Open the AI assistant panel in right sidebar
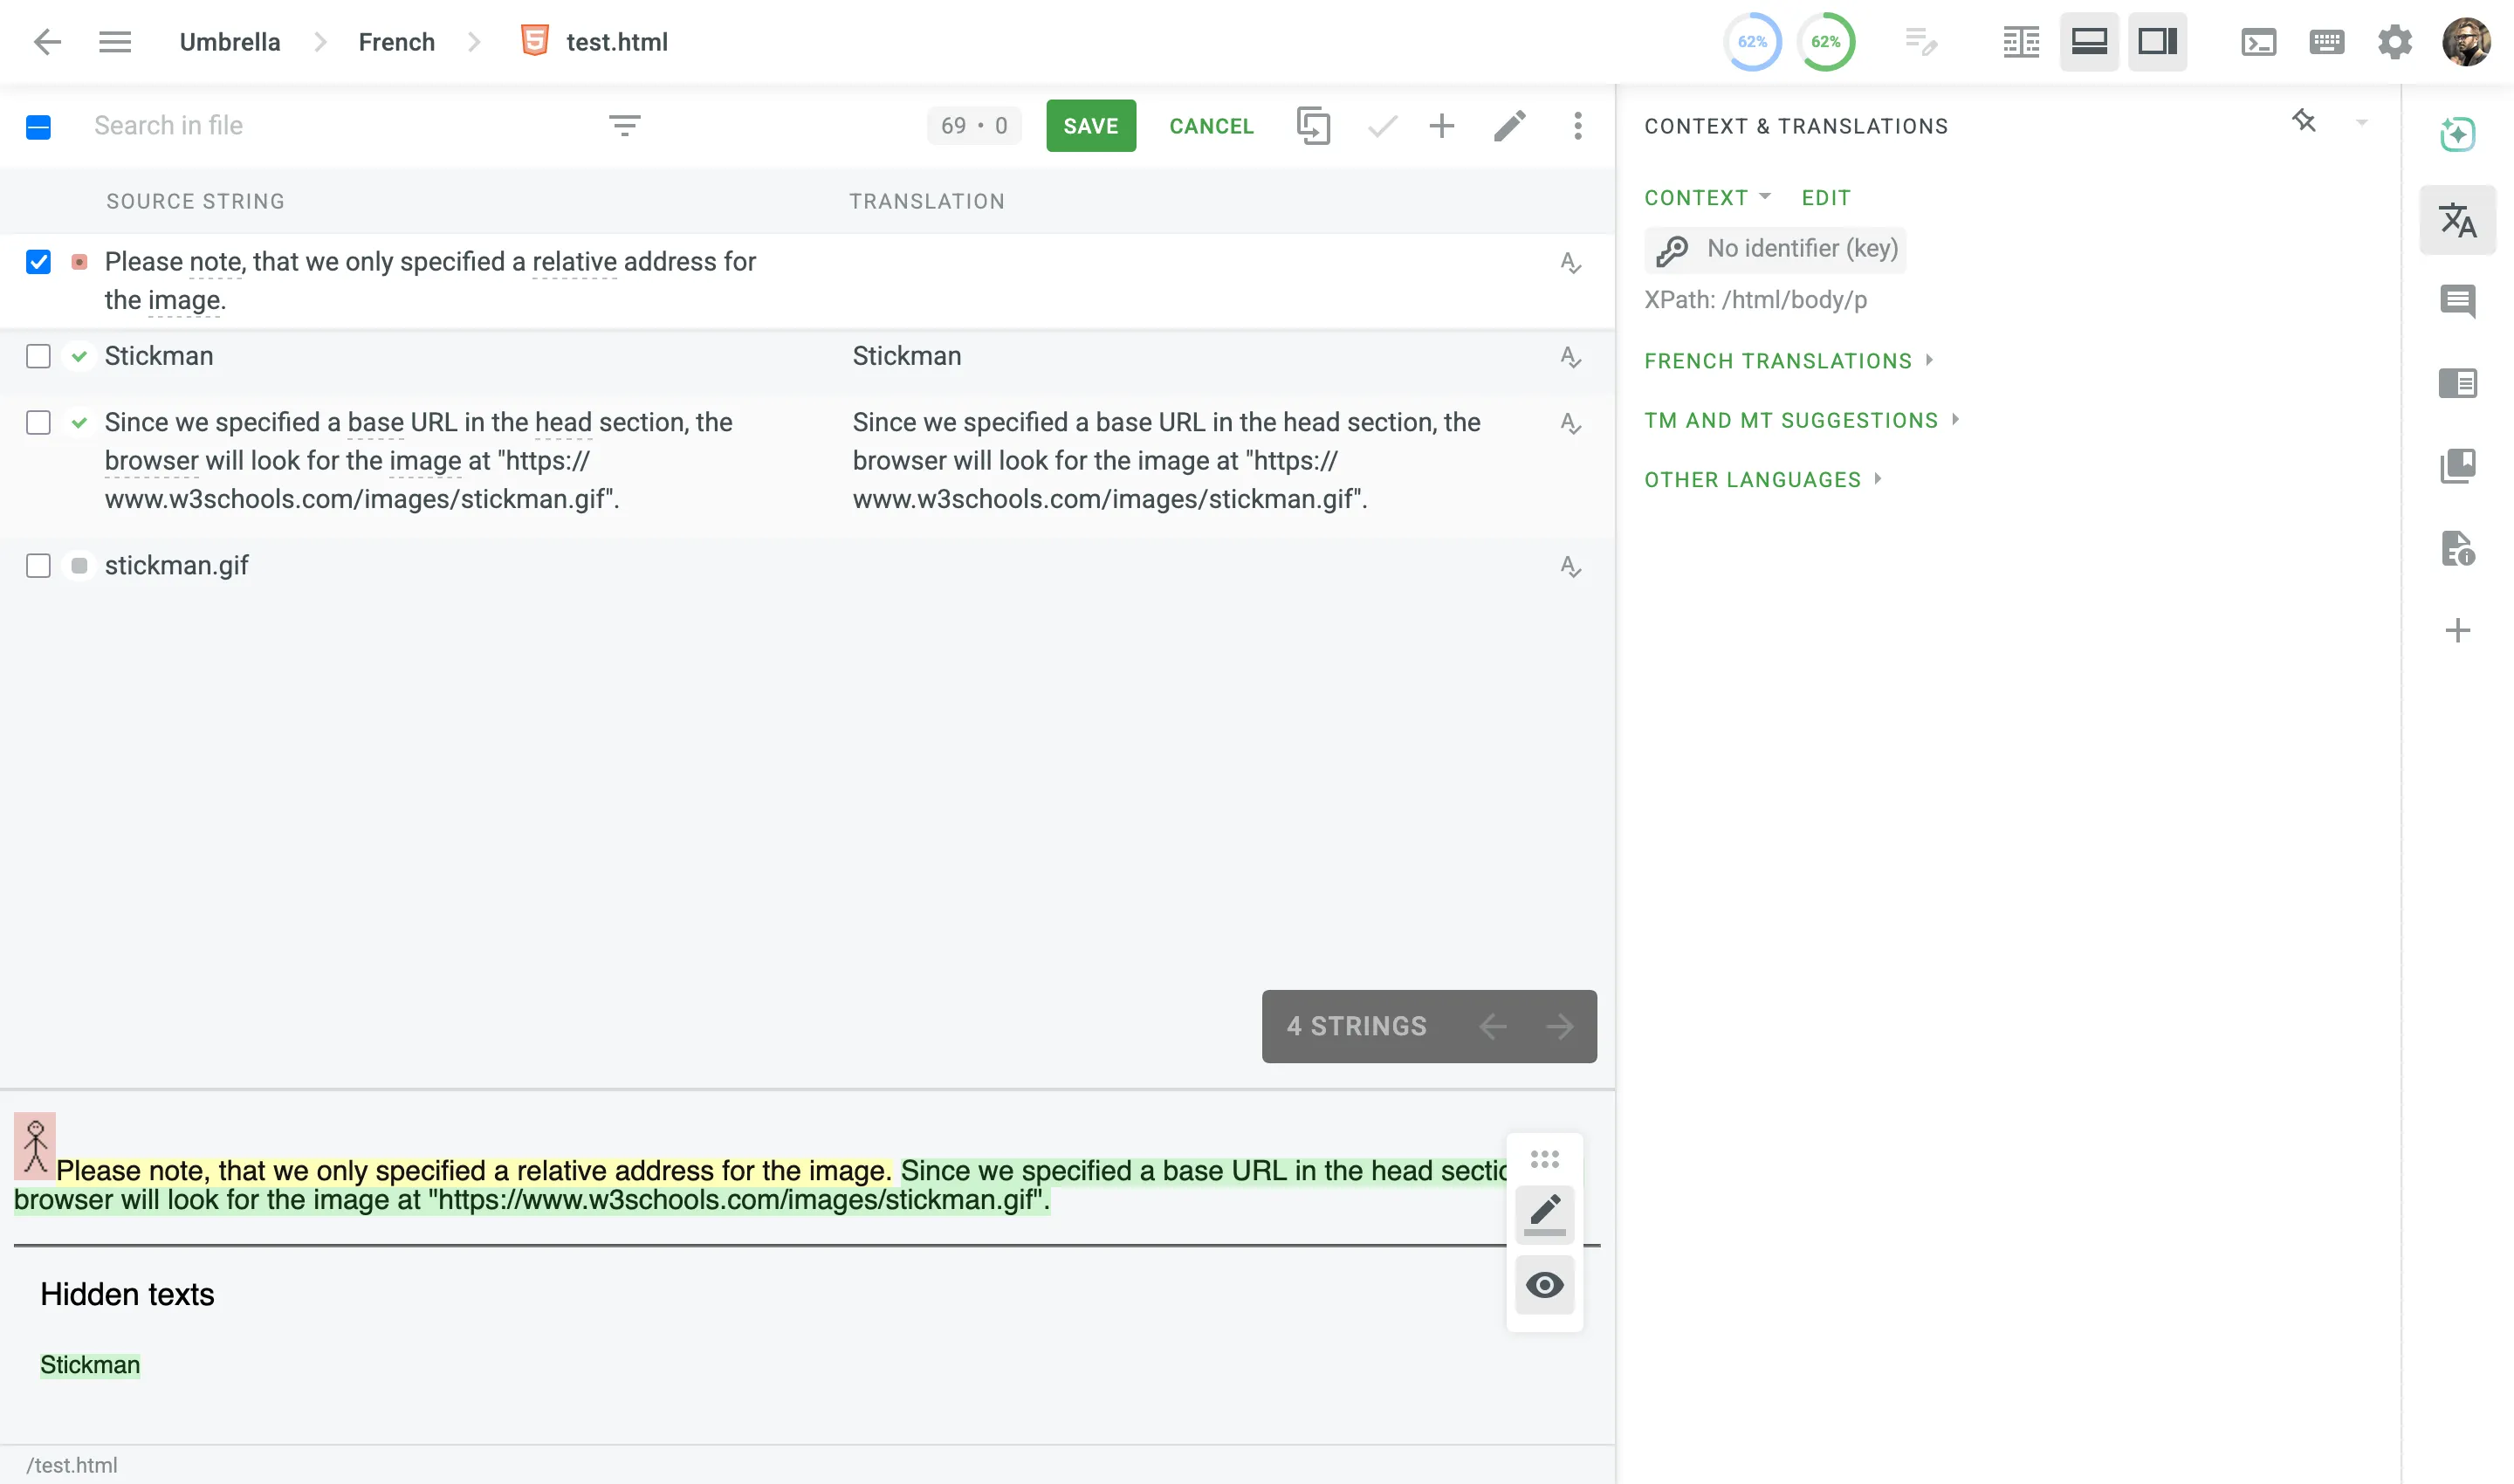Image resolution: width=2514 pixels, height=1484 pixels. point(2458,133)
